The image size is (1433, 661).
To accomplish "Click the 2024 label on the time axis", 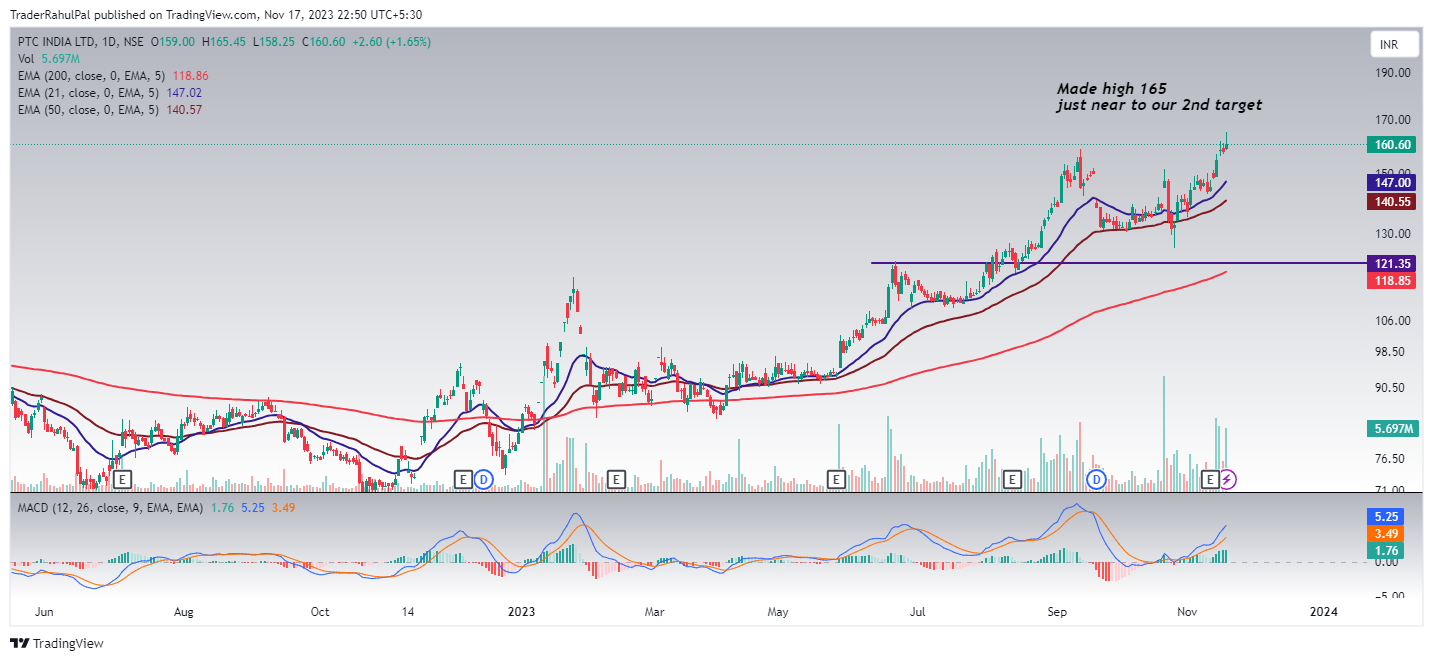I will [x=1323, y=610].
